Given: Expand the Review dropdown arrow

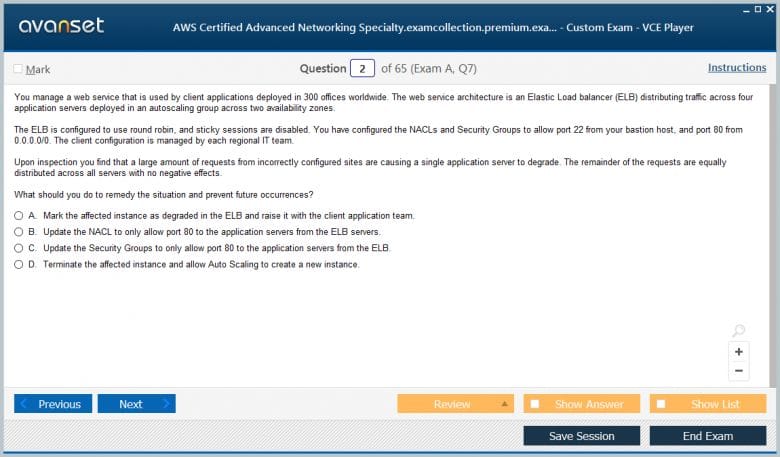Looking at the screenshot, I should (505, 404).
